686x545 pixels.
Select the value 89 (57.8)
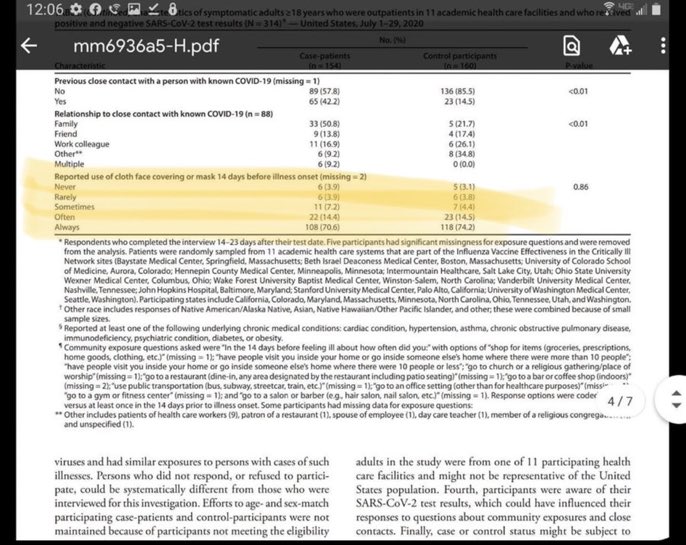pyautogui.click(x=324, y=91)
